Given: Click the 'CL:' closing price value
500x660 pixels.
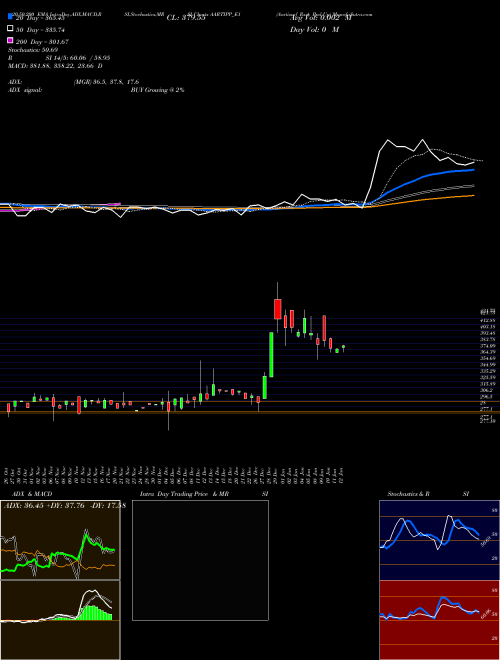Looking at the screenshot, I should click(186, 18).
